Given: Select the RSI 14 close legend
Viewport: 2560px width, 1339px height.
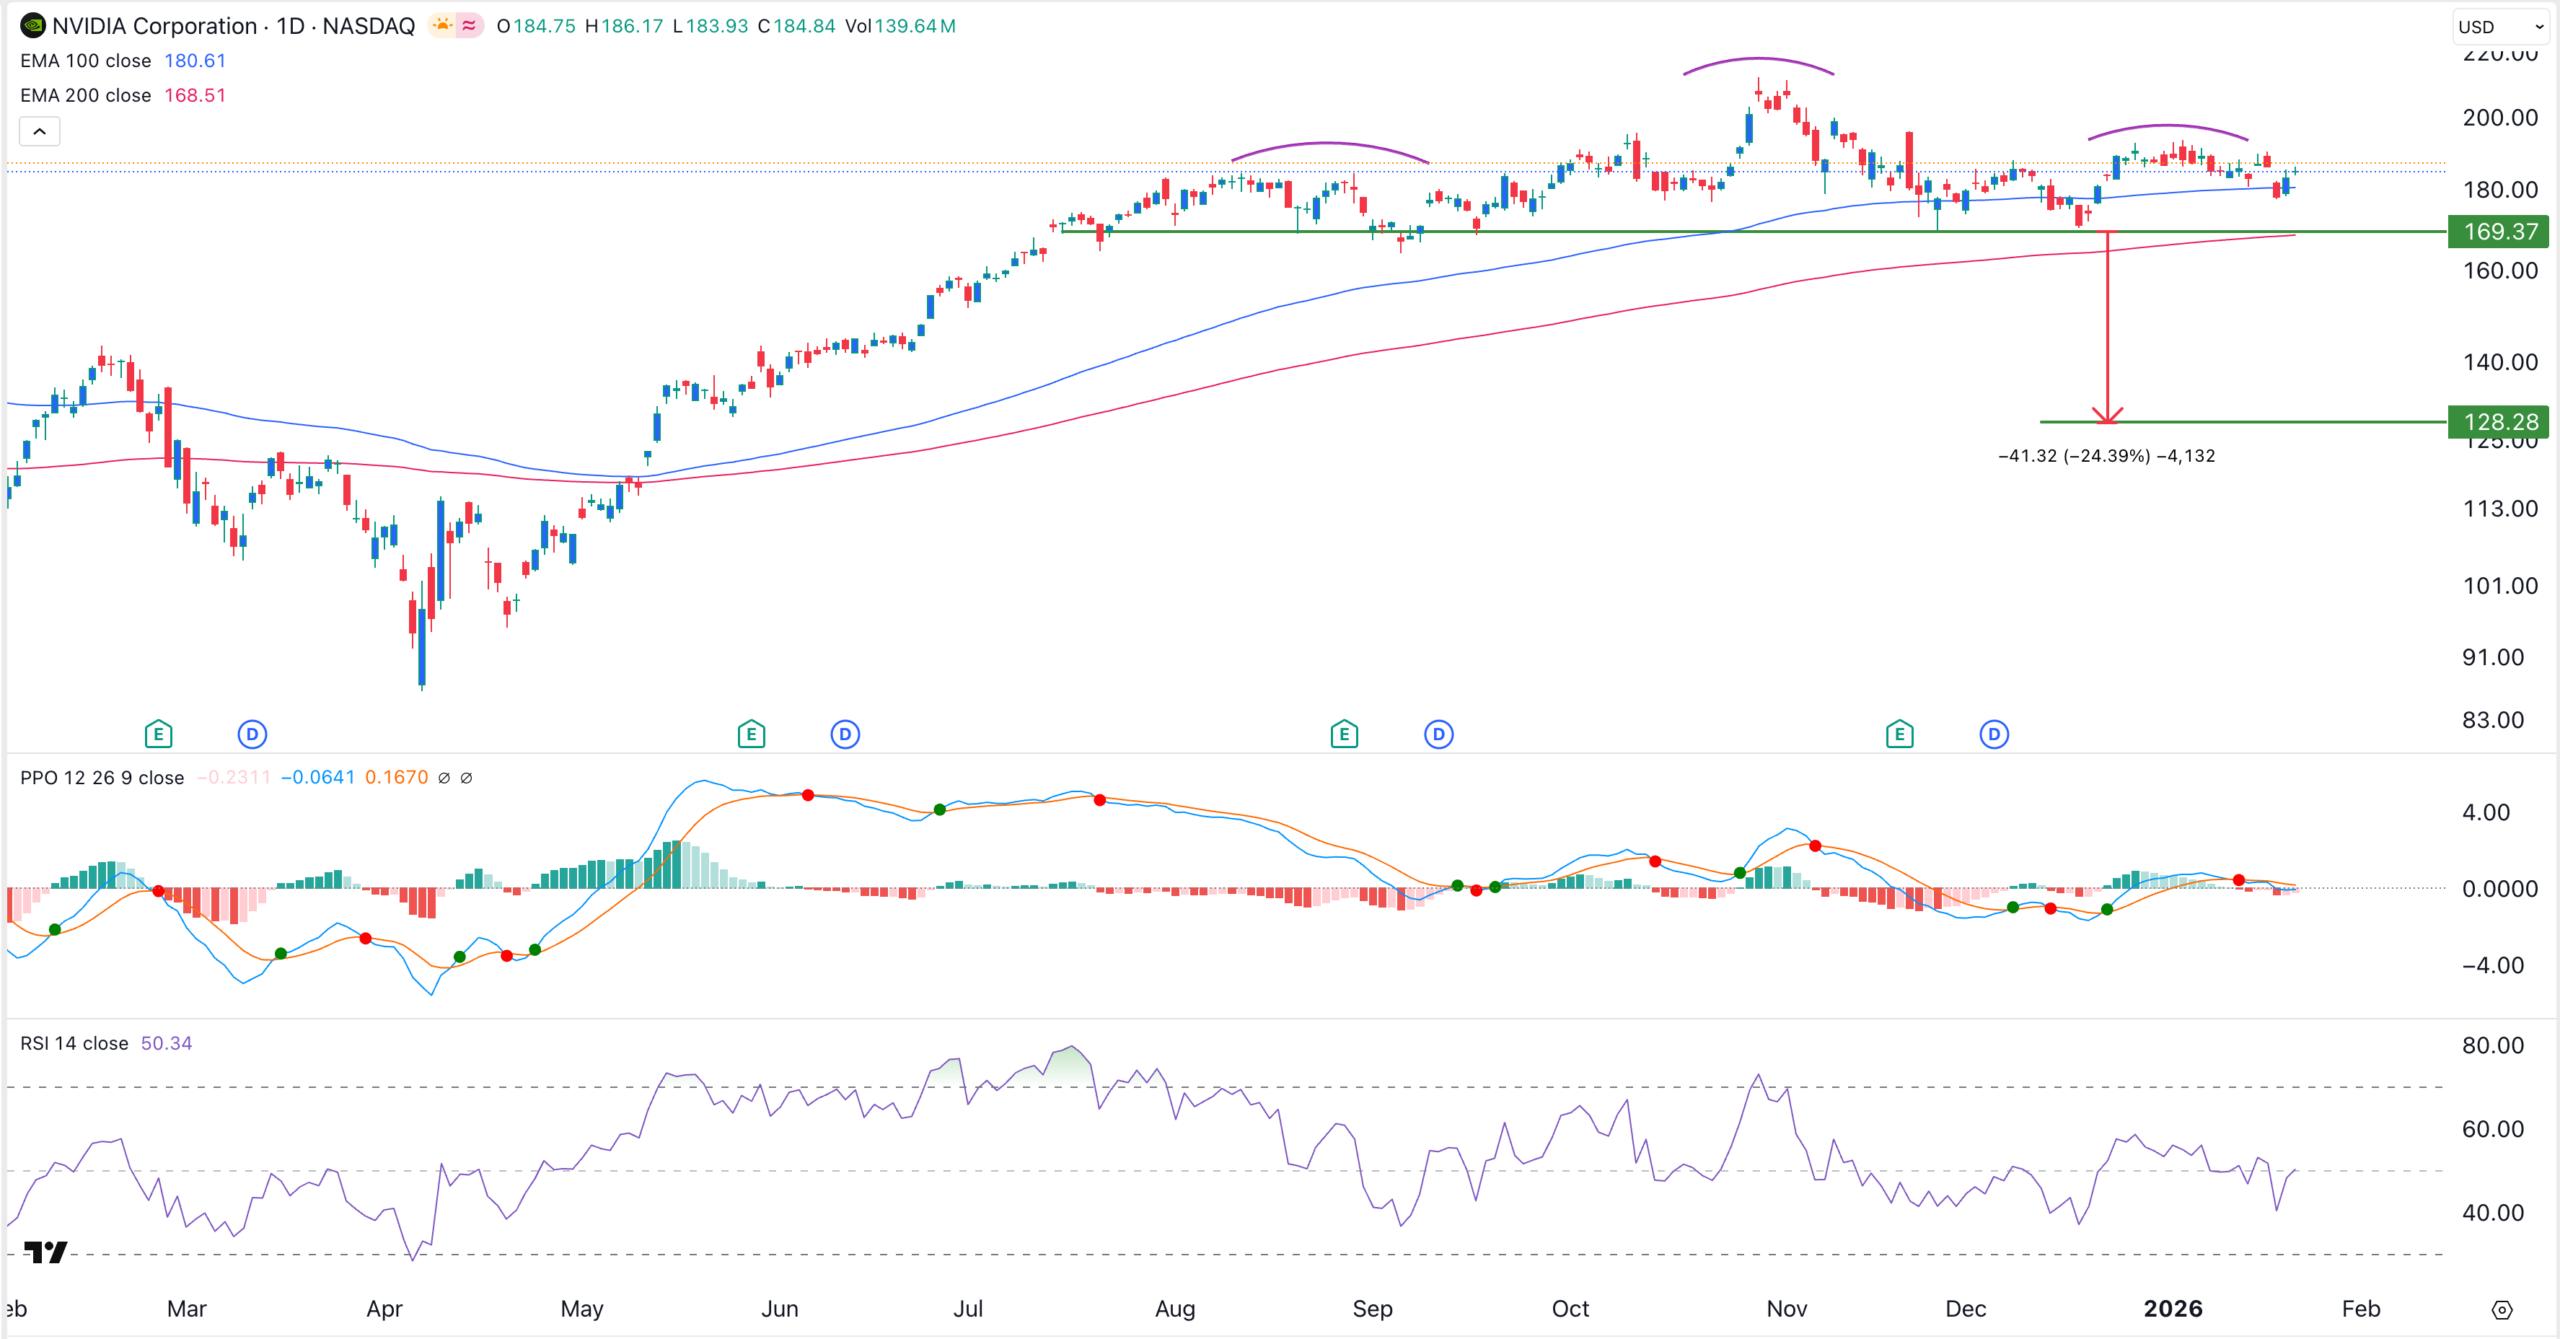Looking at the screenshot, I should 74,1044.
